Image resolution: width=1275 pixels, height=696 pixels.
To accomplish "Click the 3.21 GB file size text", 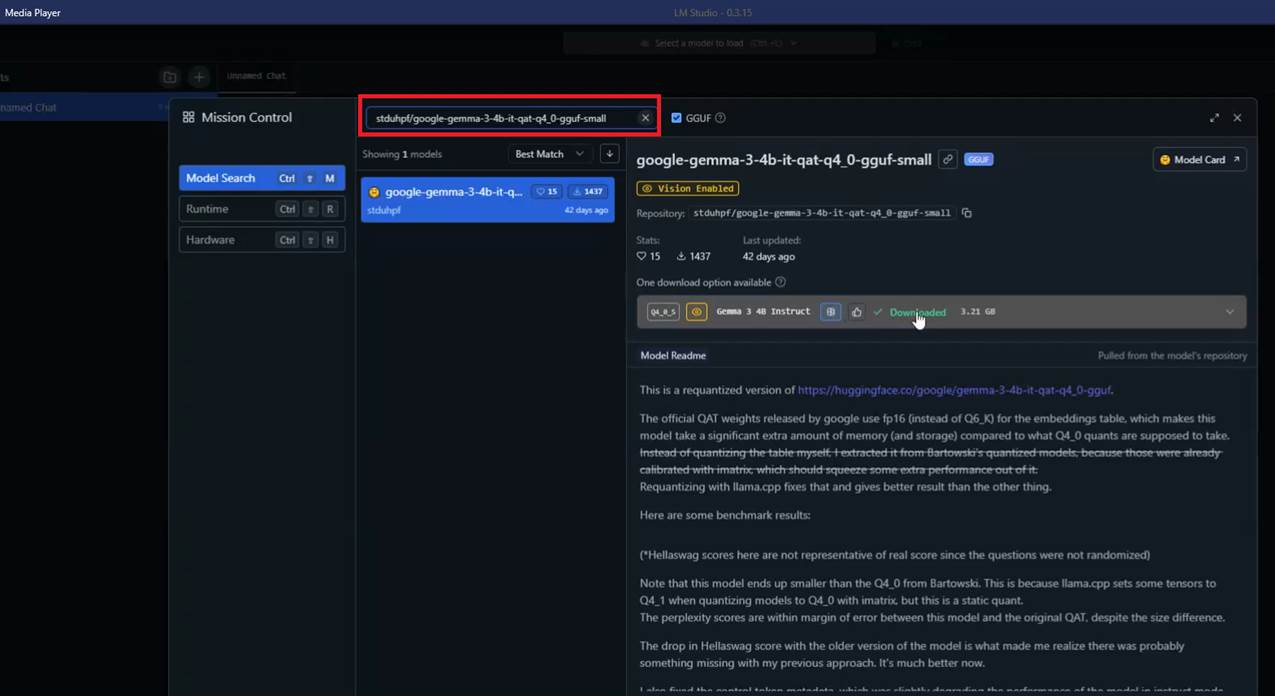I will click(977, 312).
